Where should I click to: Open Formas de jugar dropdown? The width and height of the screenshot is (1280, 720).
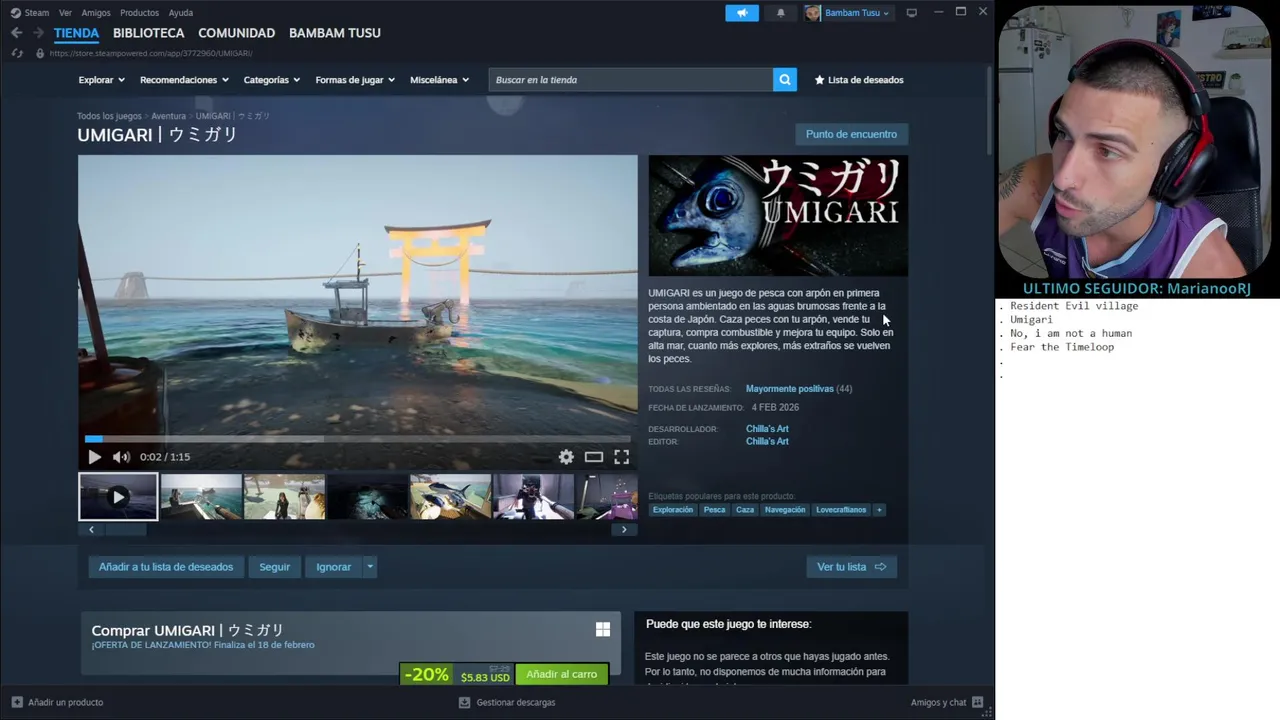[355, 80]
